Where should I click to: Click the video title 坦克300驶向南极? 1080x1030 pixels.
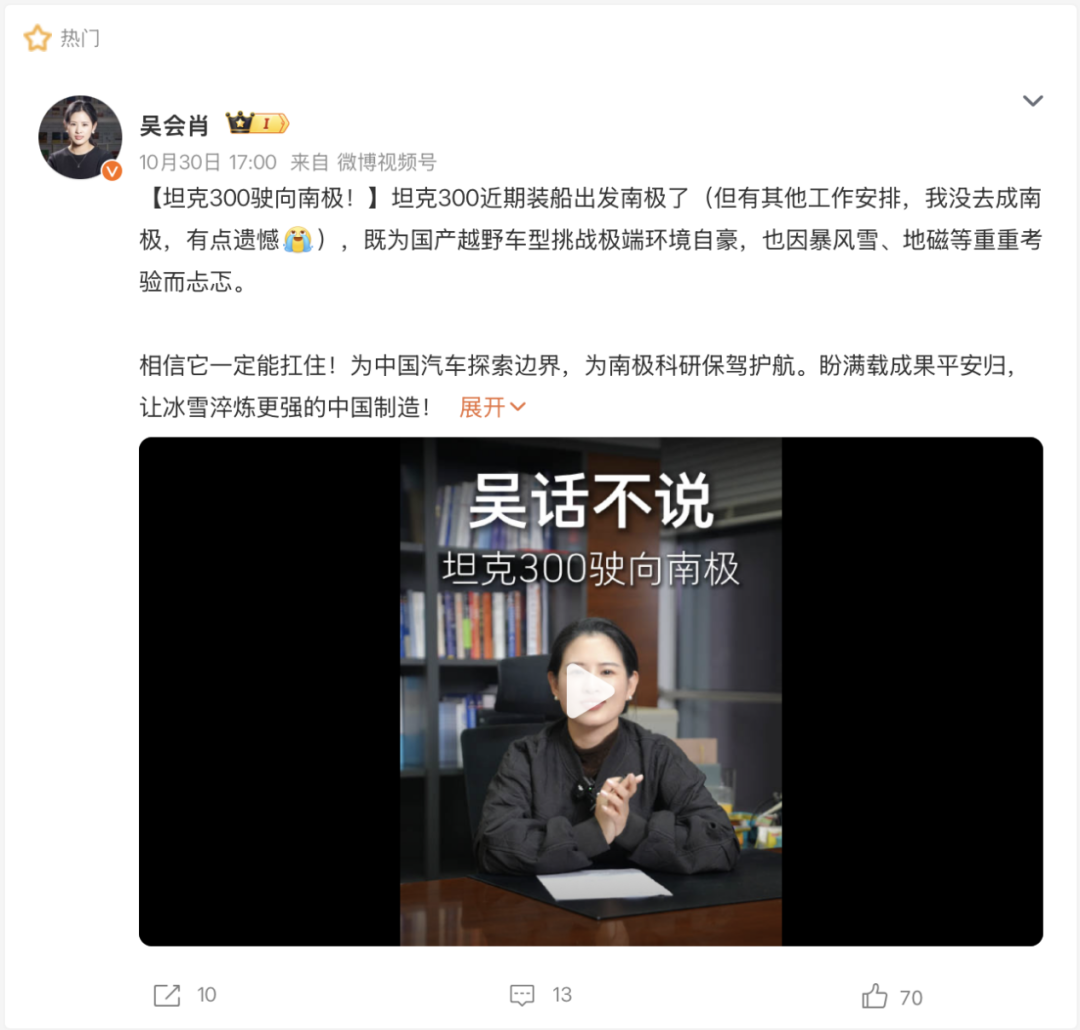tap(590, 569)
